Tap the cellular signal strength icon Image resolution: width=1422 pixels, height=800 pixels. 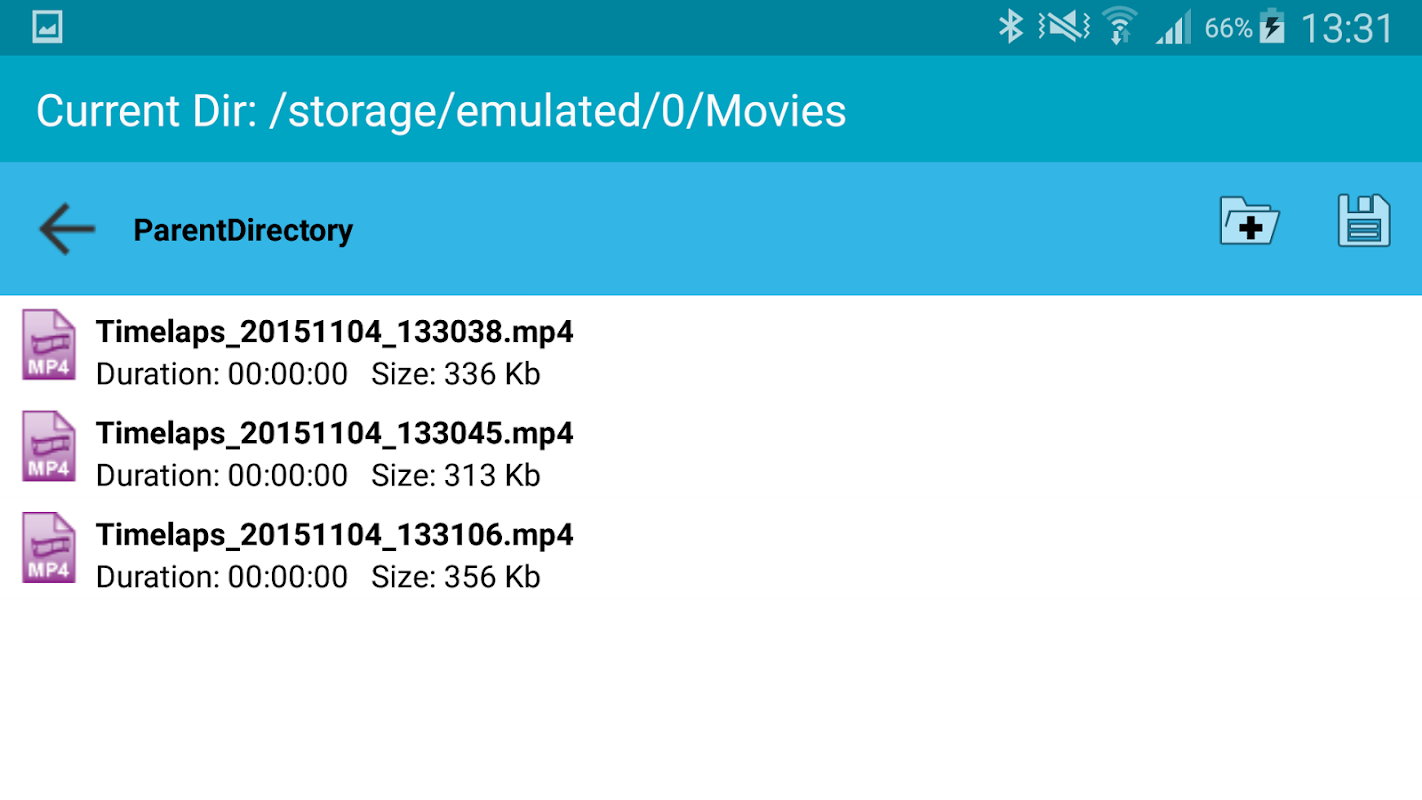(x=1174, y=27)
